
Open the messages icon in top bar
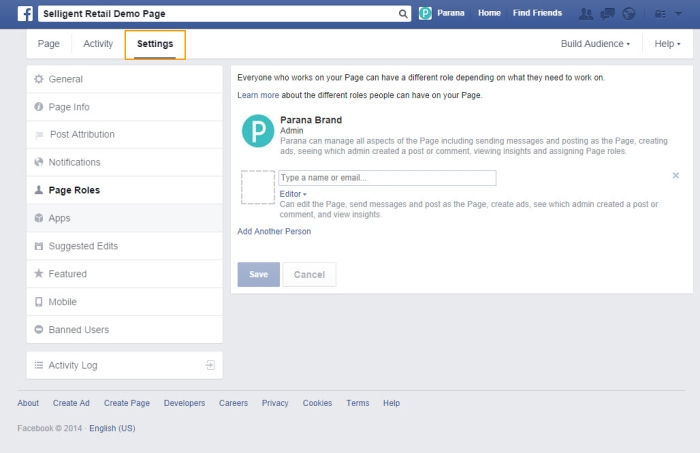(607, 14)
